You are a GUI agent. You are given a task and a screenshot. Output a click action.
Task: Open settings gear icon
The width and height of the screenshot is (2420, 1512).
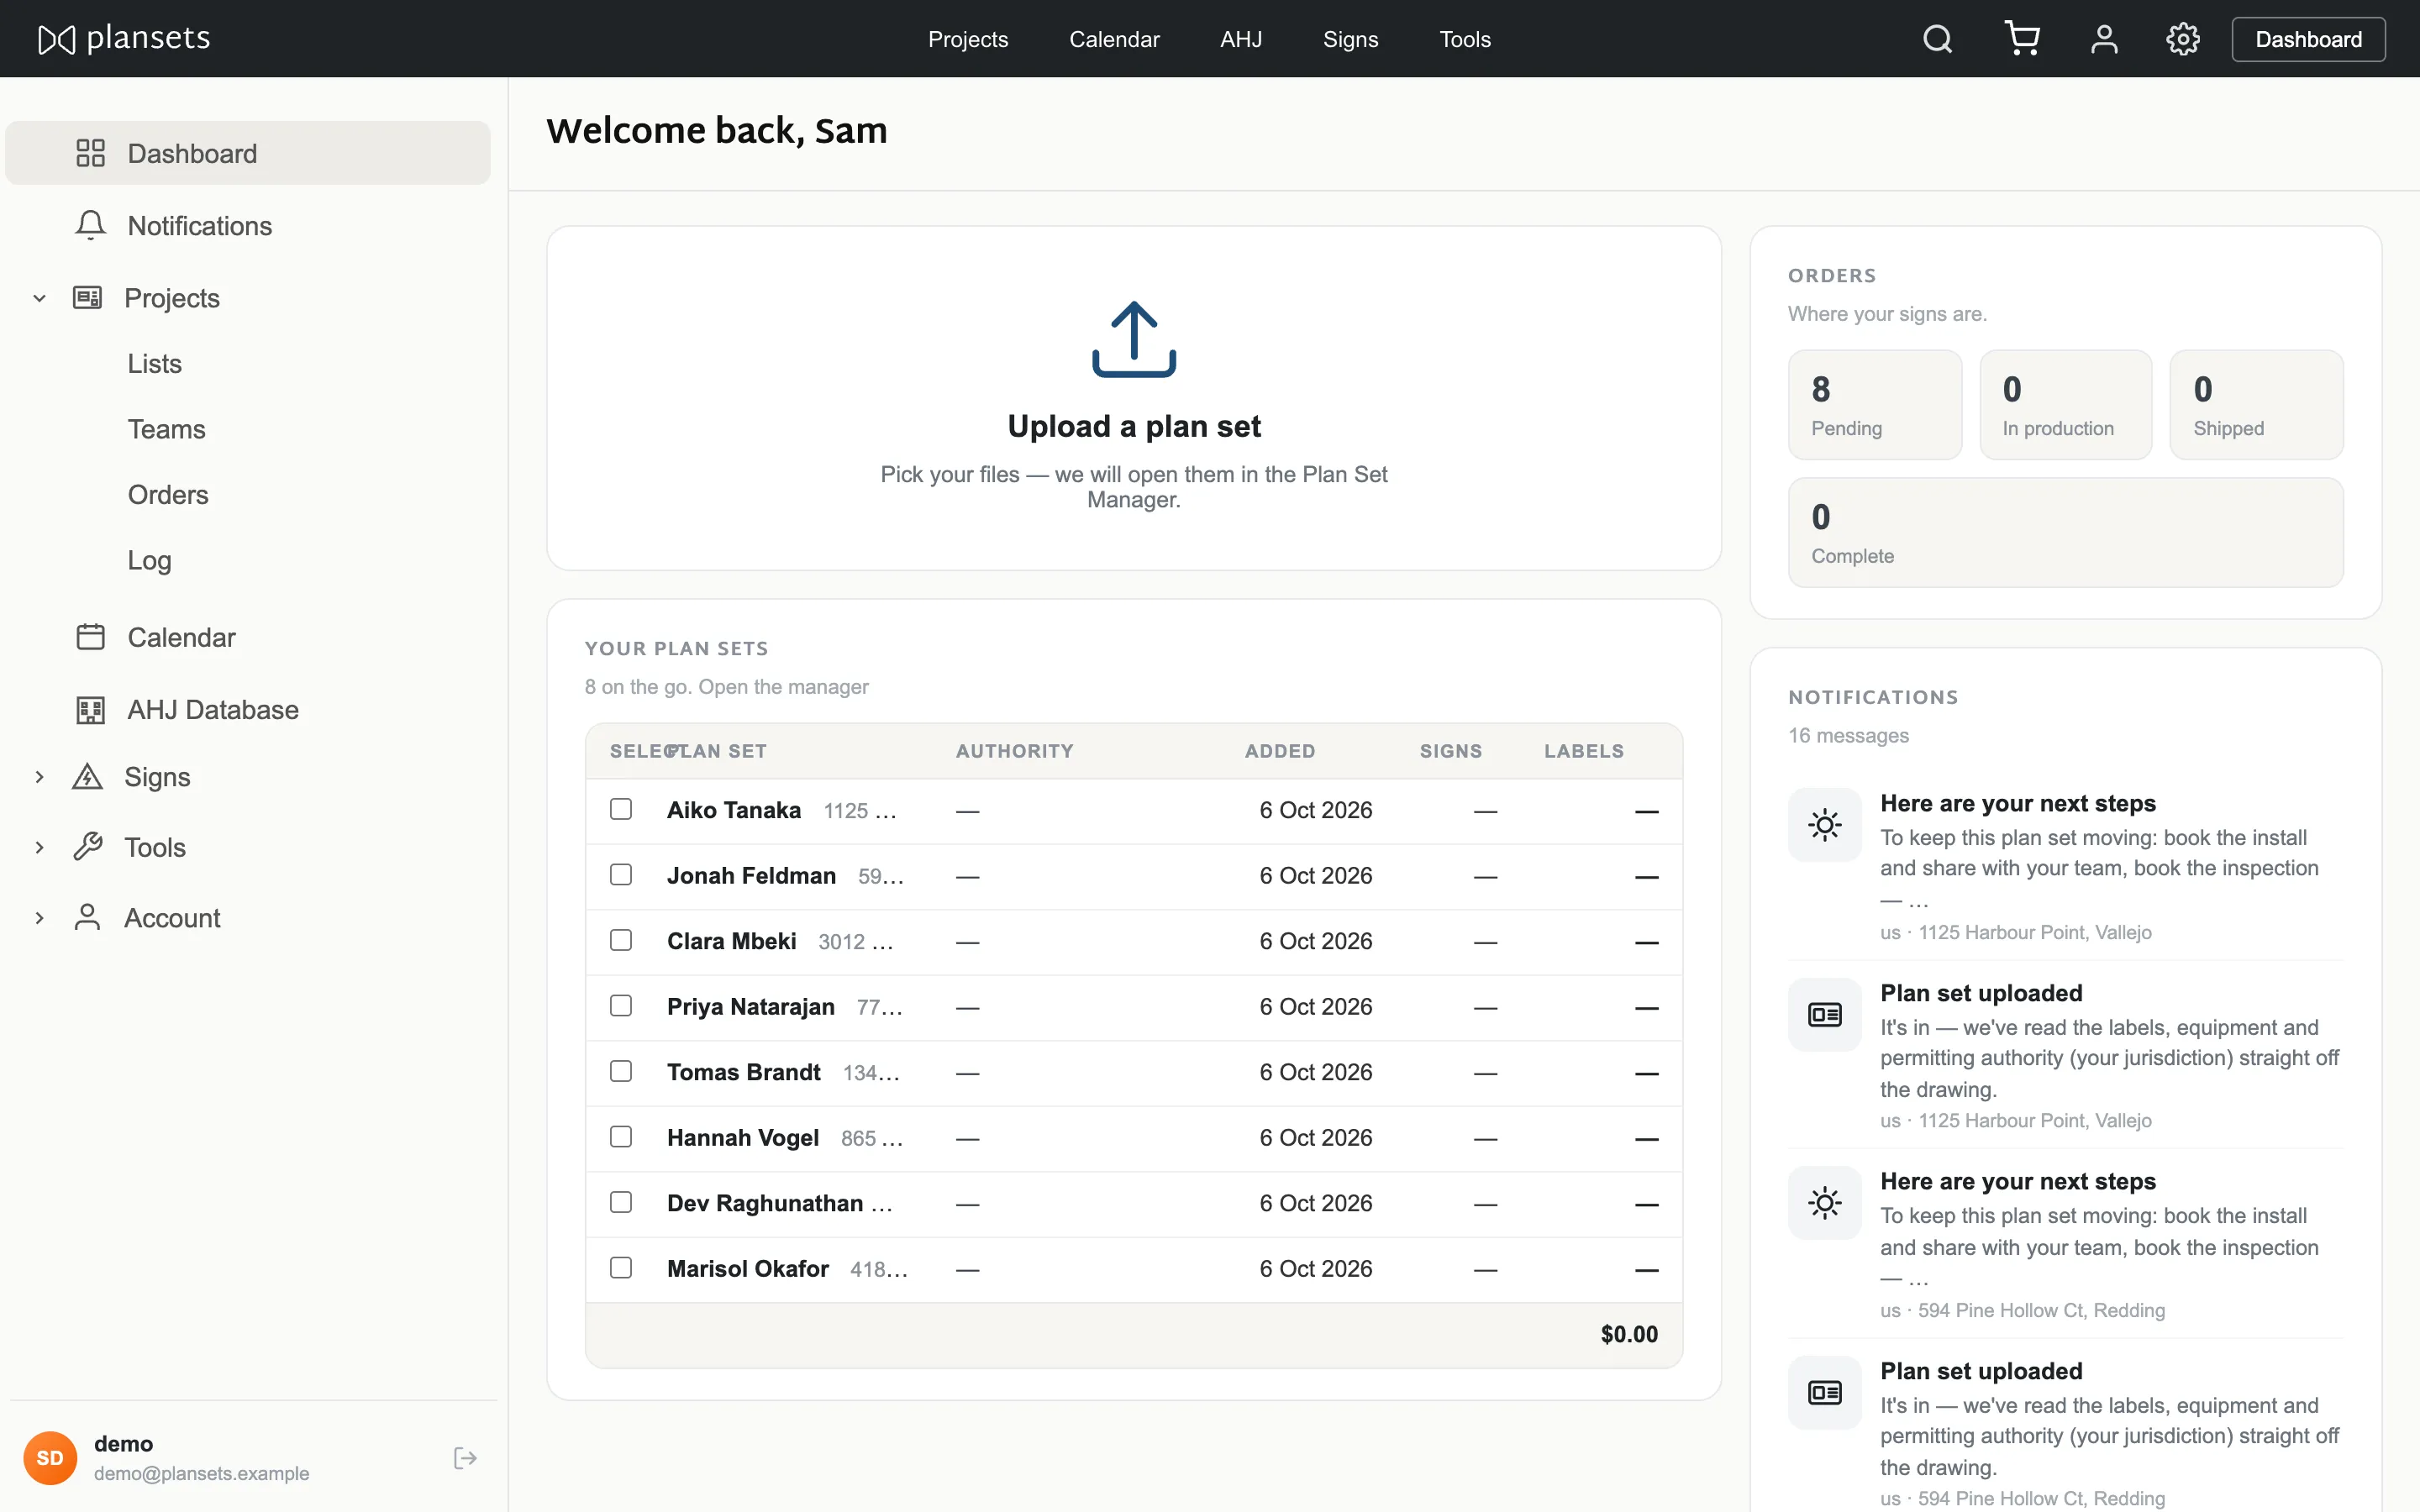pyautogui.click(x=2182, y=39)
